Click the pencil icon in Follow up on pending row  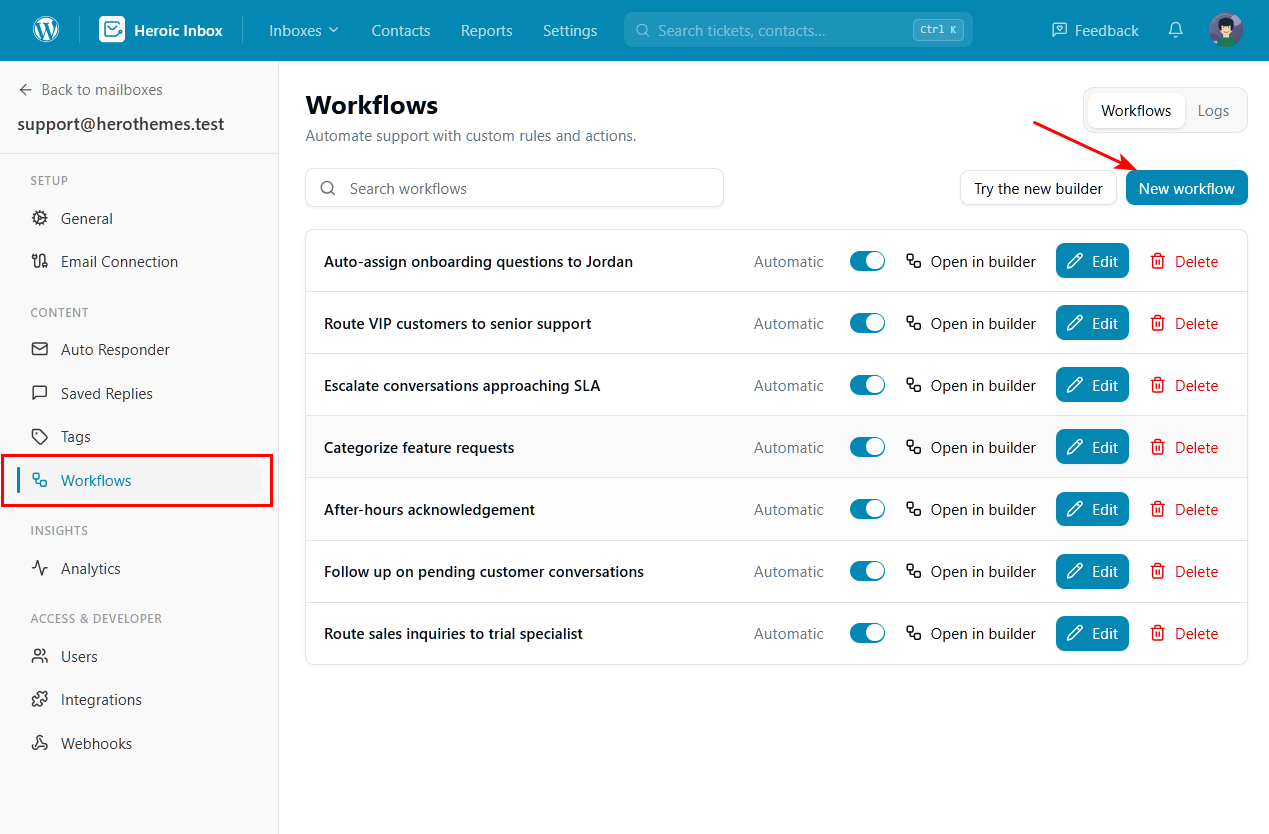(1075, 572)
